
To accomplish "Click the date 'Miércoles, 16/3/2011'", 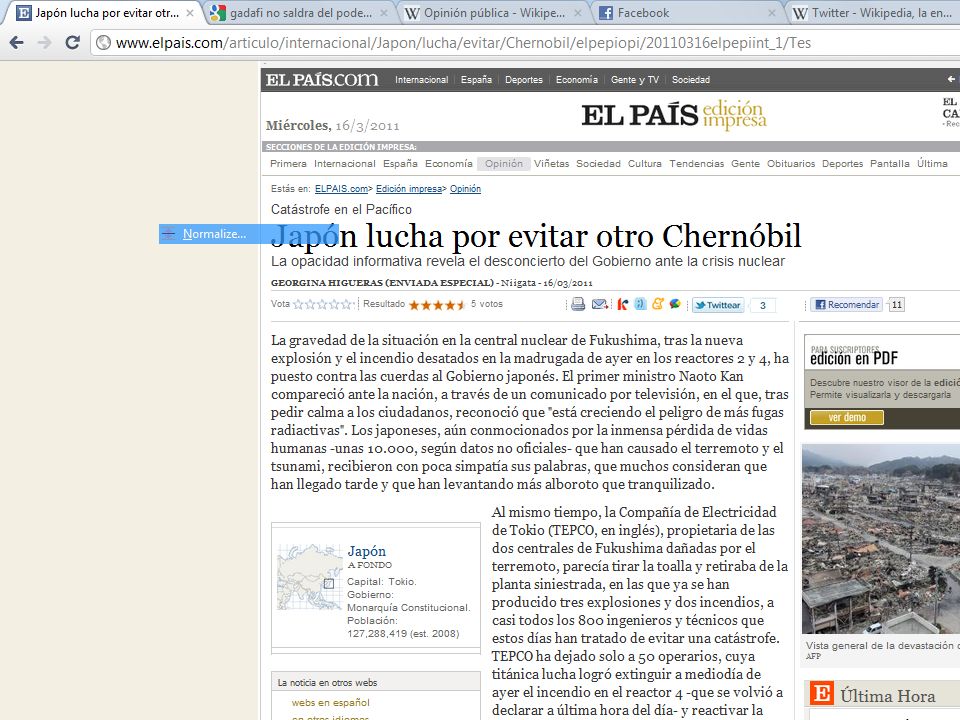I will pos(332,126).
